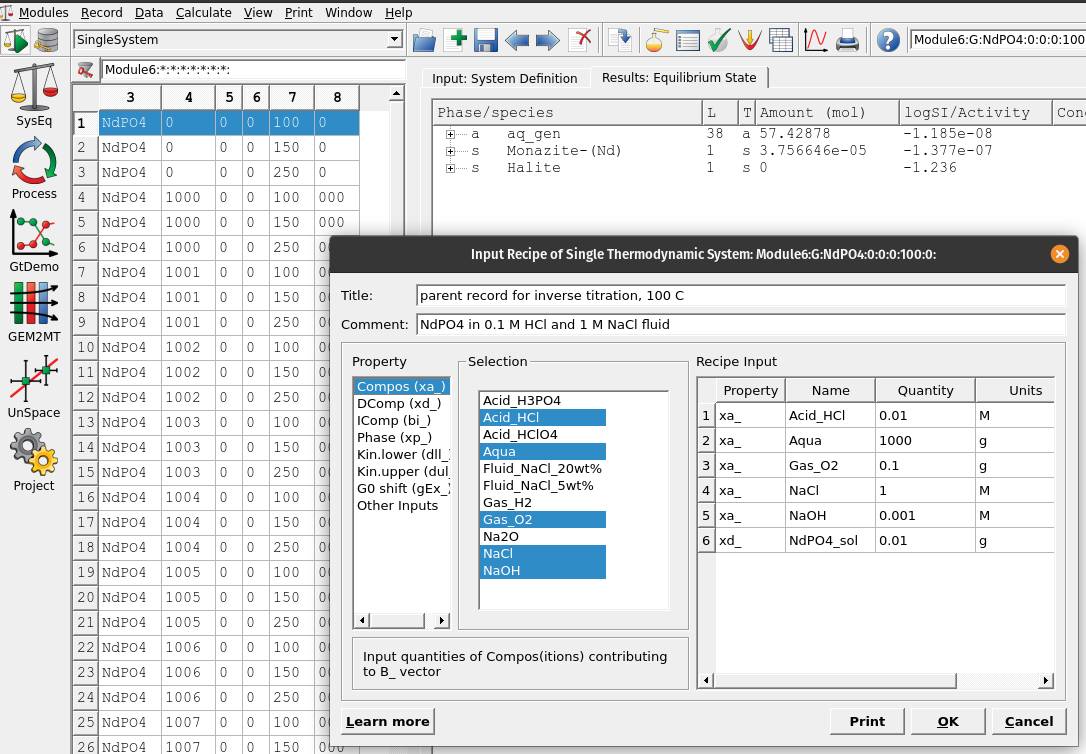Open the SysEq module
The width and height of the screenshot is (1086, 754).
click(34, 93)
